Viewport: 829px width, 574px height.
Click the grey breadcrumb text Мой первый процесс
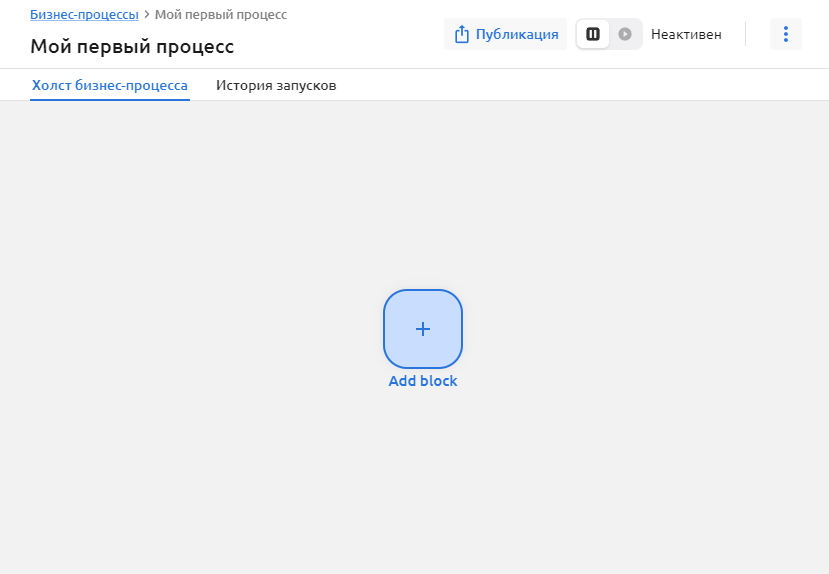pos(221,15)
